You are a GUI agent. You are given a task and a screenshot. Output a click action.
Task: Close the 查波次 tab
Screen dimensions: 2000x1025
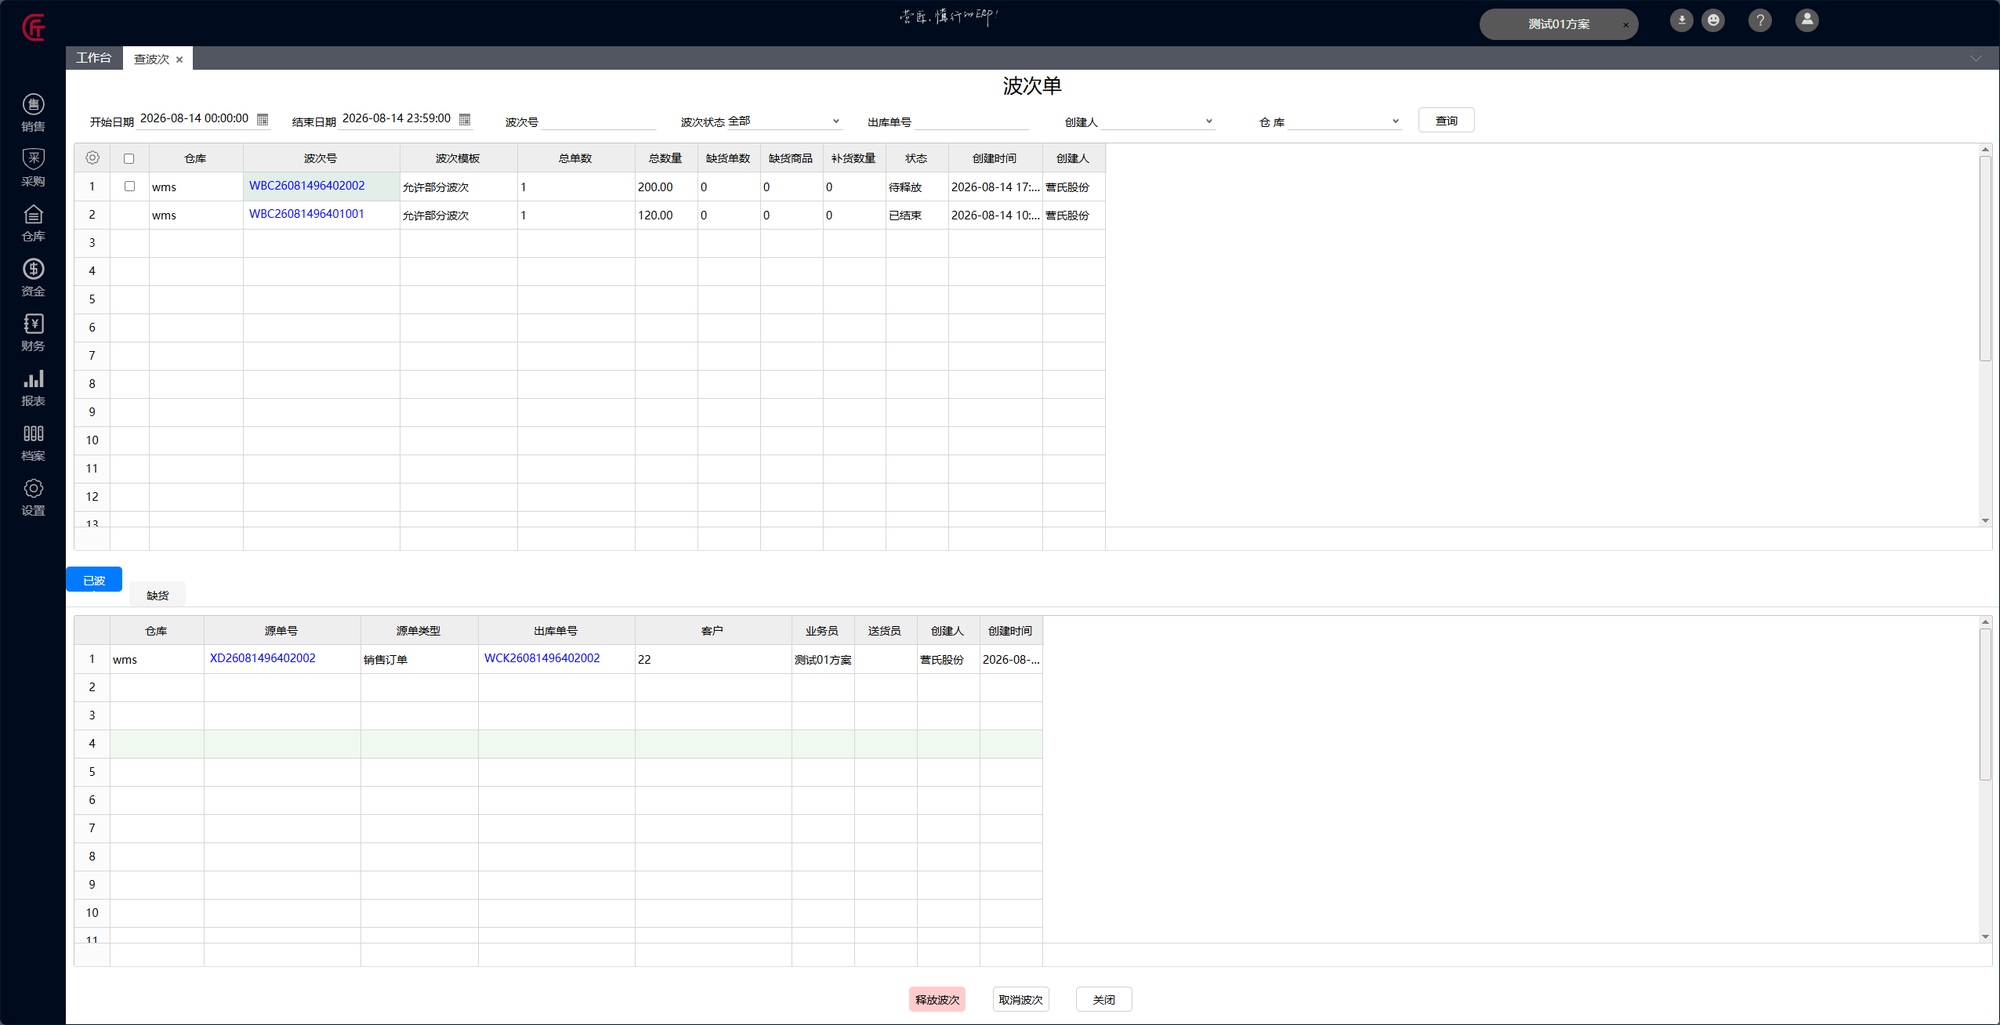[180, 60]
